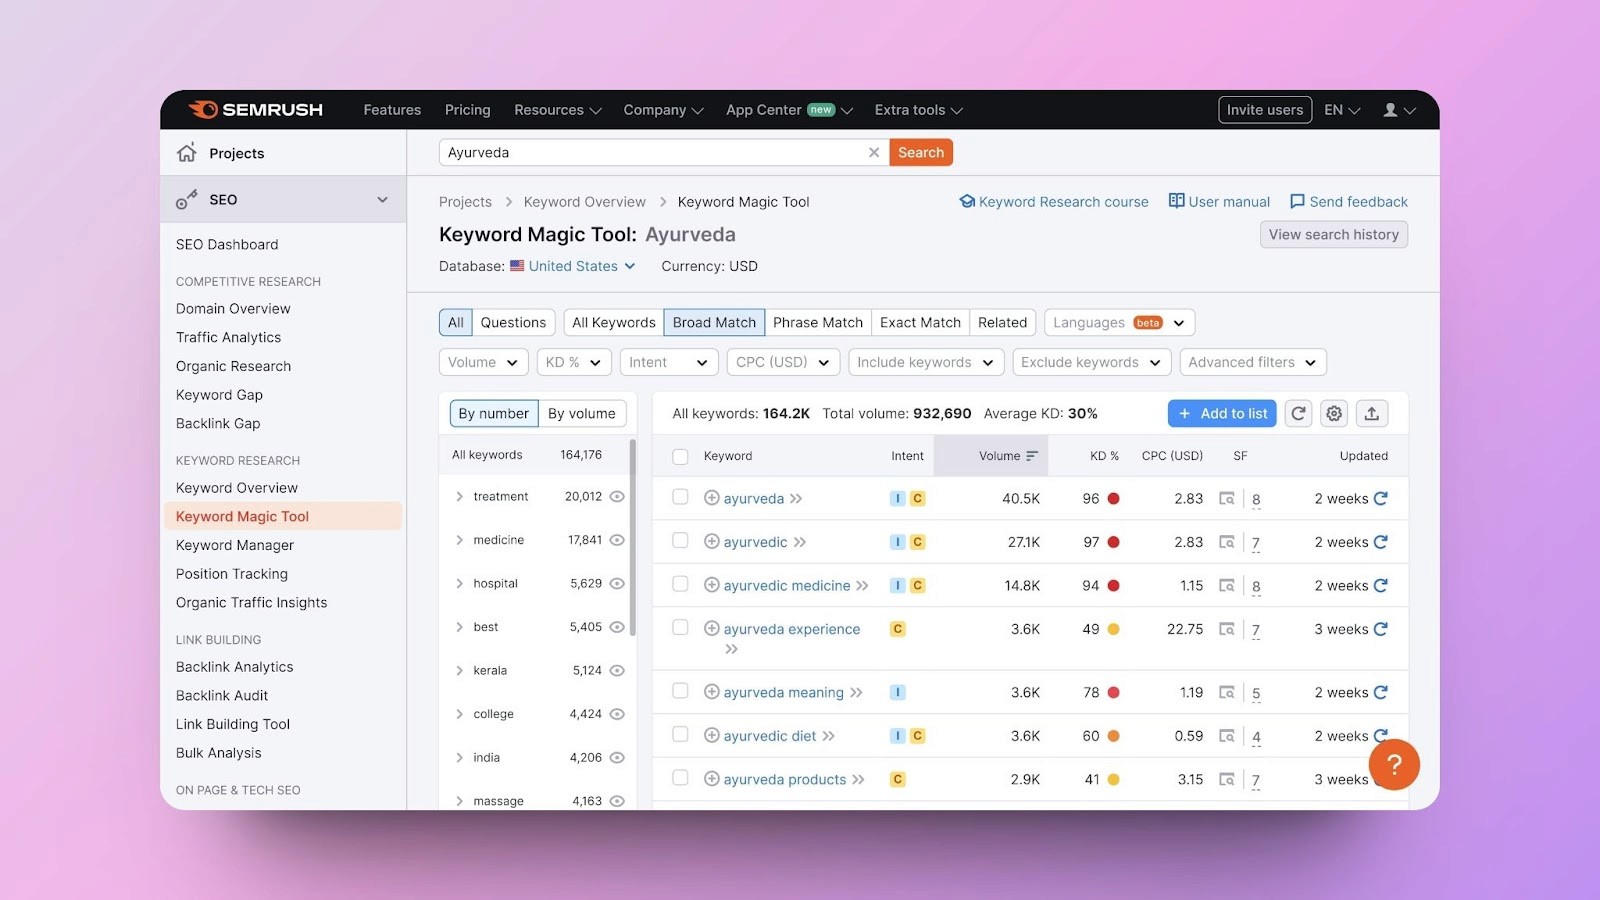
Task: Click Send feedback chat icon
Action: (1297, 201)
